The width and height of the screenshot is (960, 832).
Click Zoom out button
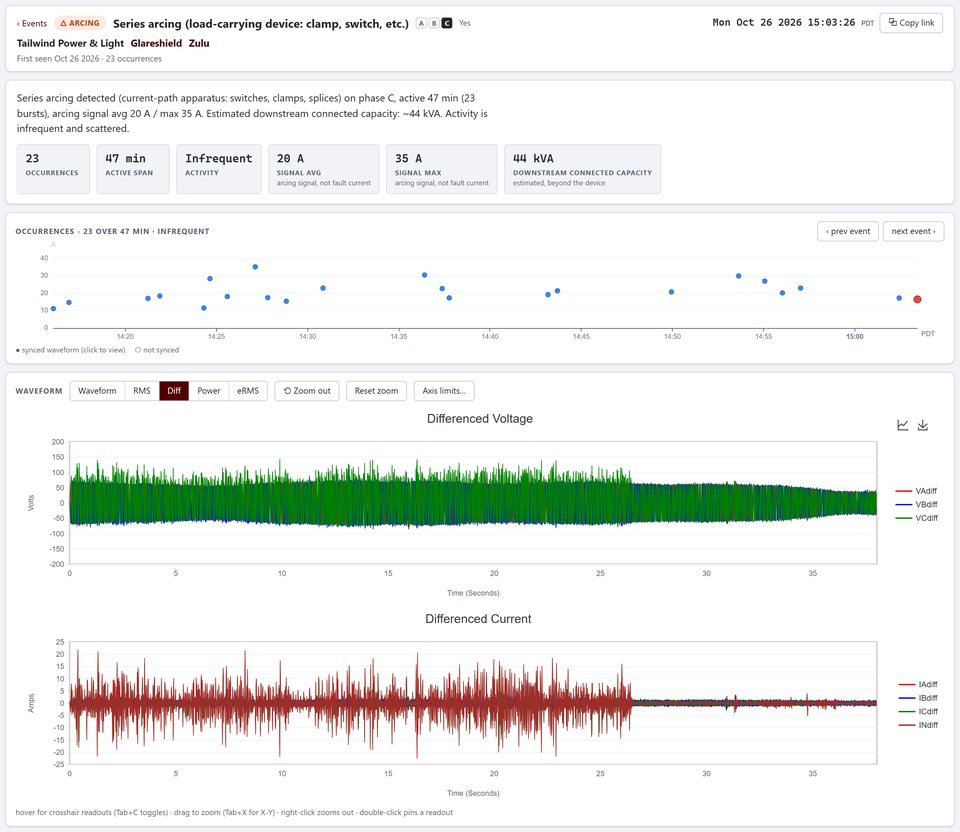307,391
